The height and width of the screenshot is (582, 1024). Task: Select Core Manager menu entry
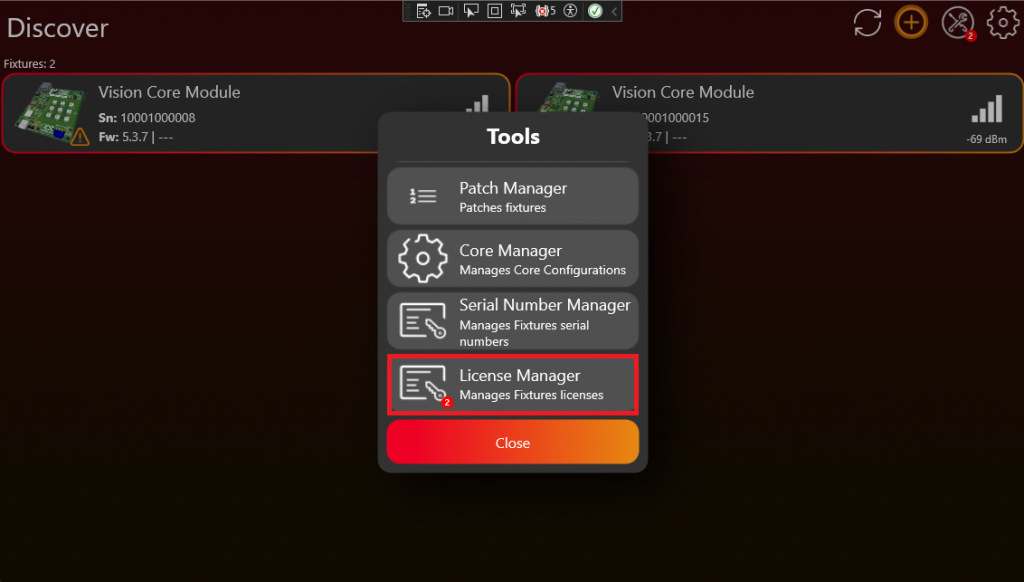tap(512, 259)
